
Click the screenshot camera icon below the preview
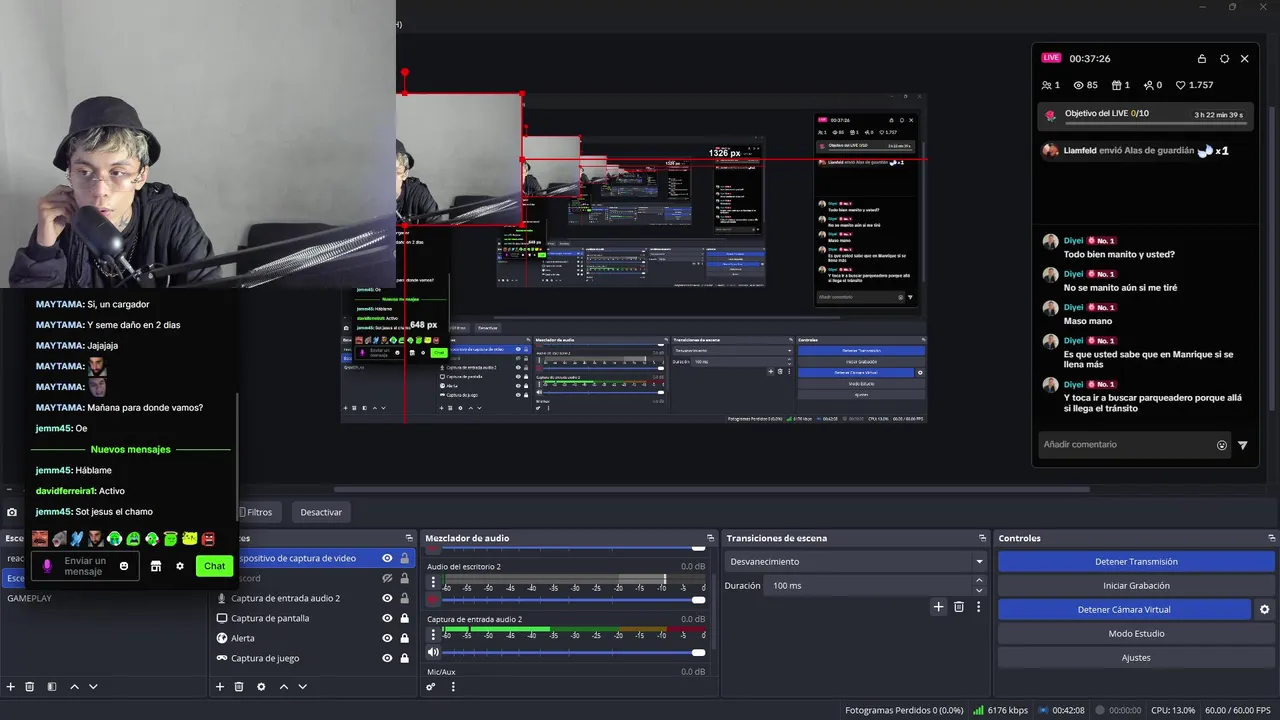pyautogui.click(x=12, y=512)
